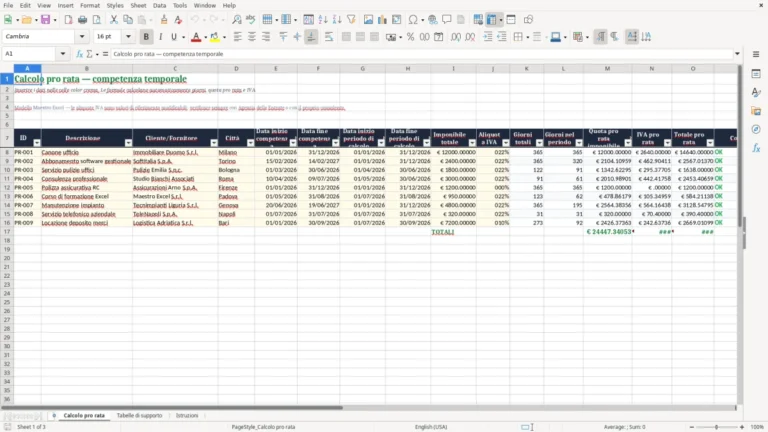Open the Functions fx panel in the sidebar
Image resolution: width=768 pixels, height=432 pixels.
coord(756,148)
